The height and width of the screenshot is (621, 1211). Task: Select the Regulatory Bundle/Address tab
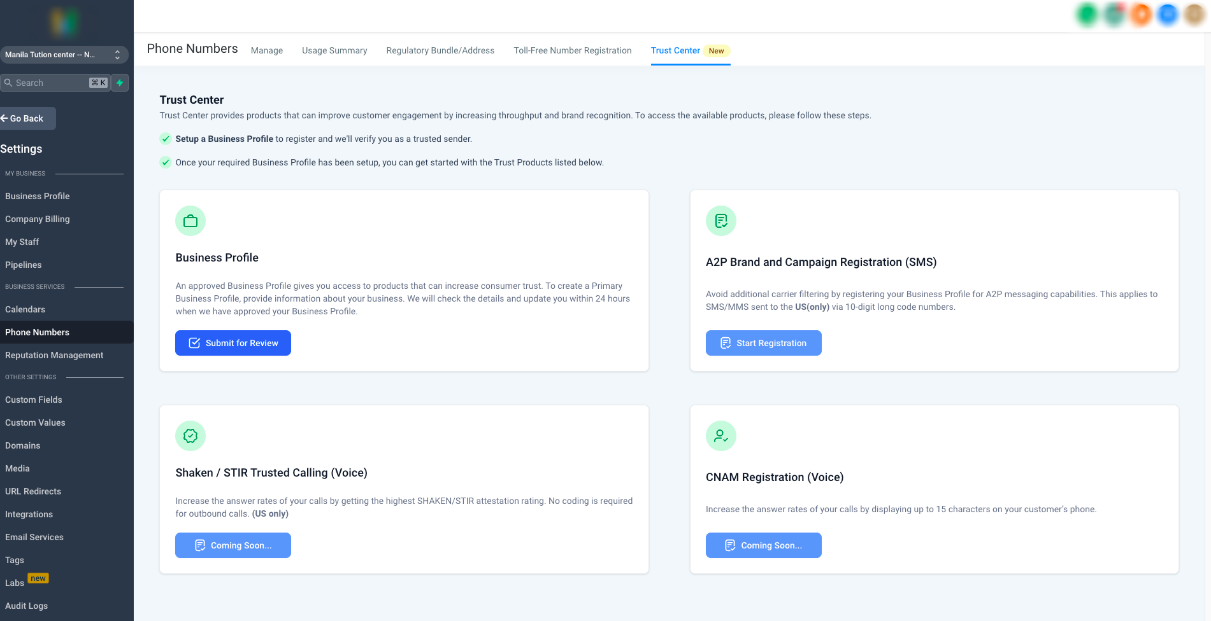pyautogui.click(x=440, y=50)
